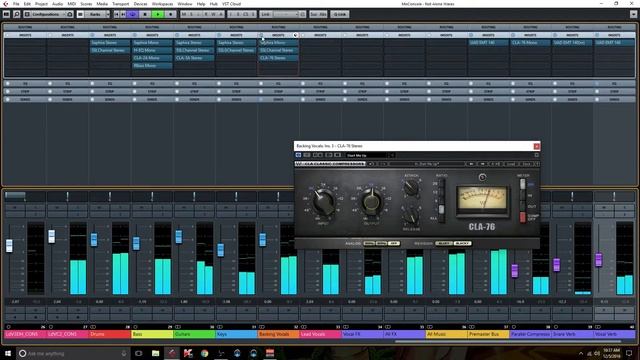640x360 pixels.
Task: Adjust the Keys channel fader
Action: point(220,250)
